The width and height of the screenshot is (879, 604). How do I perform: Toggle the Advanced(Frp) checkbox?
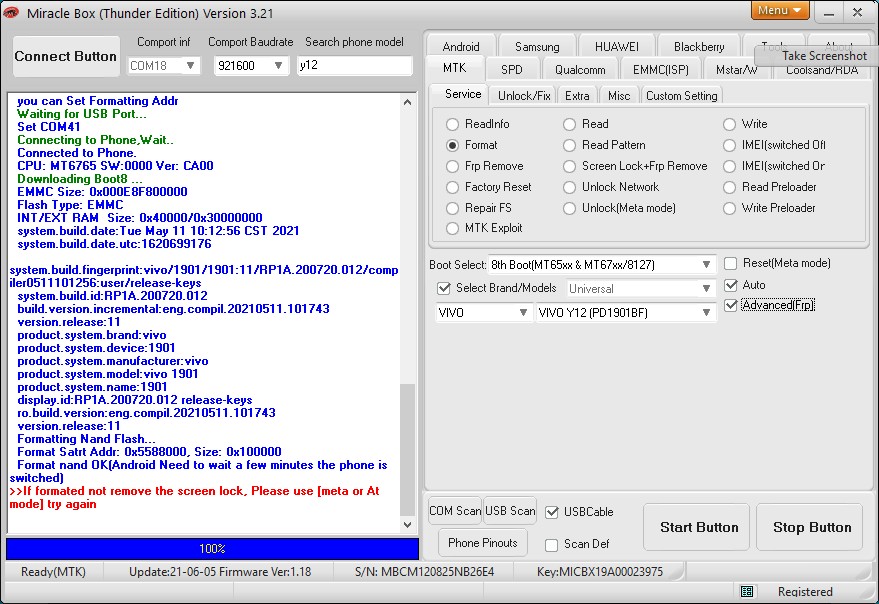click(730, 305)
